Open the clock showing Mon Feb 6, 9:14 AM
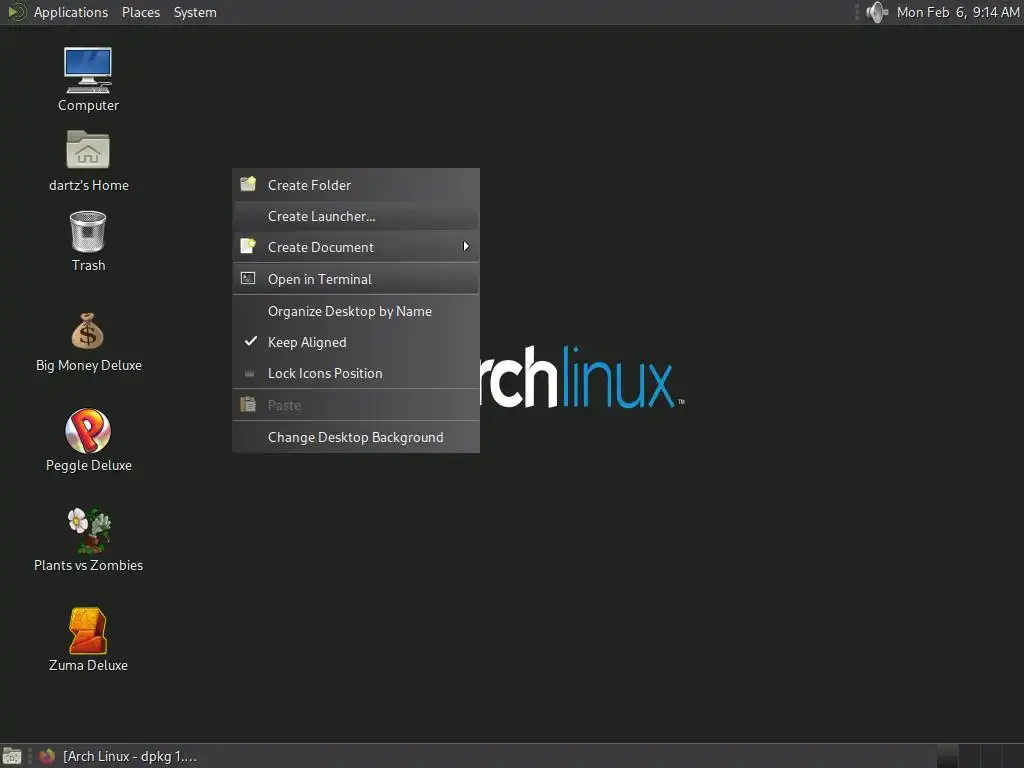The height and width of the screenshot is (768, 1024). 957,12
